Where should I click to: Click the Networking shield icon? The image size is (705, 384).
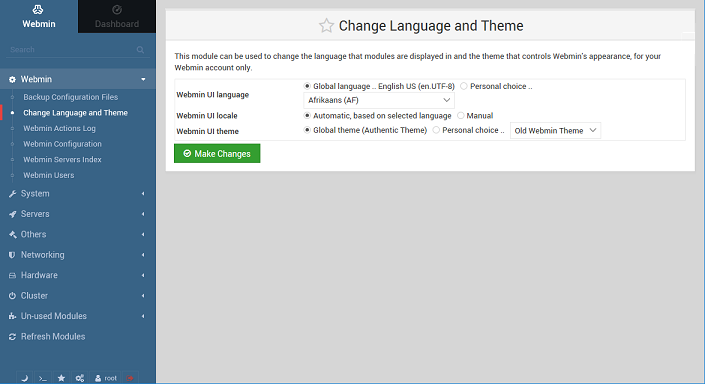coord(12,255)
